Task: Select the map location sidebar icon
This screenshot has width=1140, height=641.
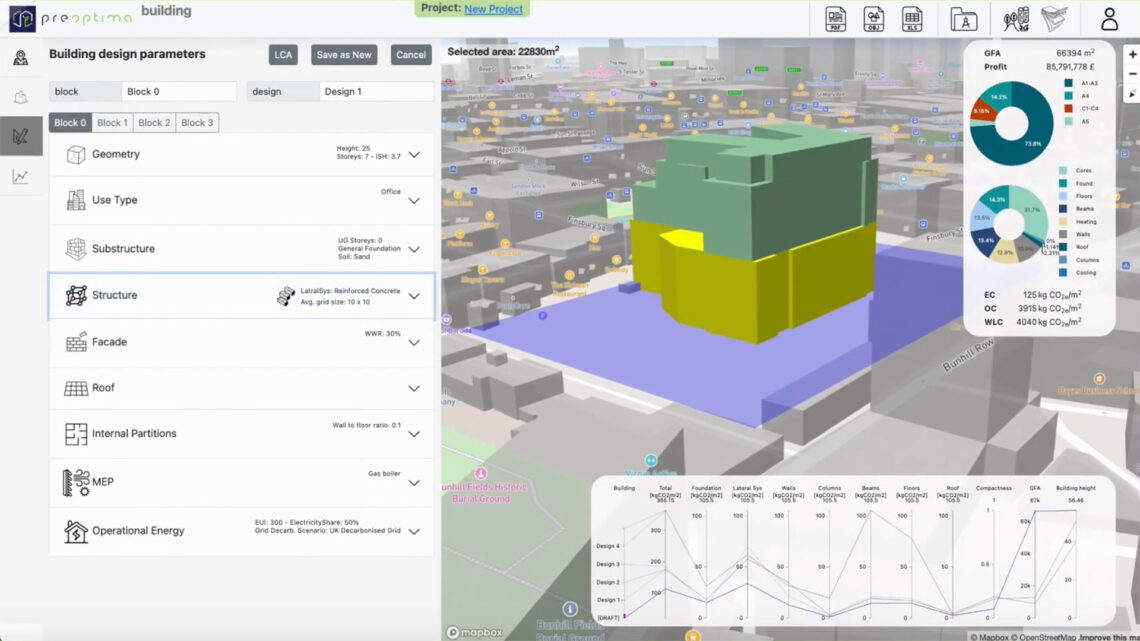Action: click(x=20, y=57)
